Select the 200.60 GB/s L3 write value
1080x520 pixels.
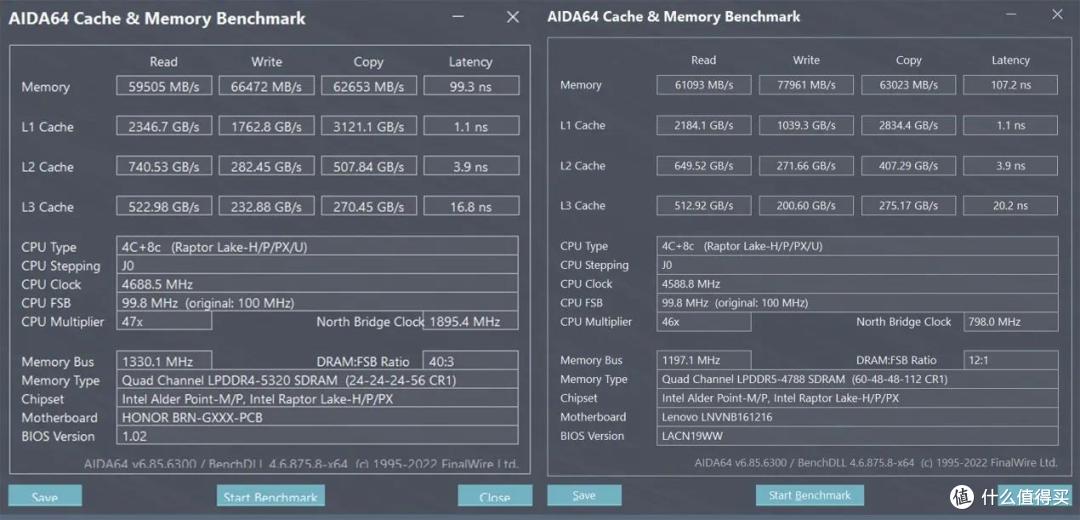(806, 205)
